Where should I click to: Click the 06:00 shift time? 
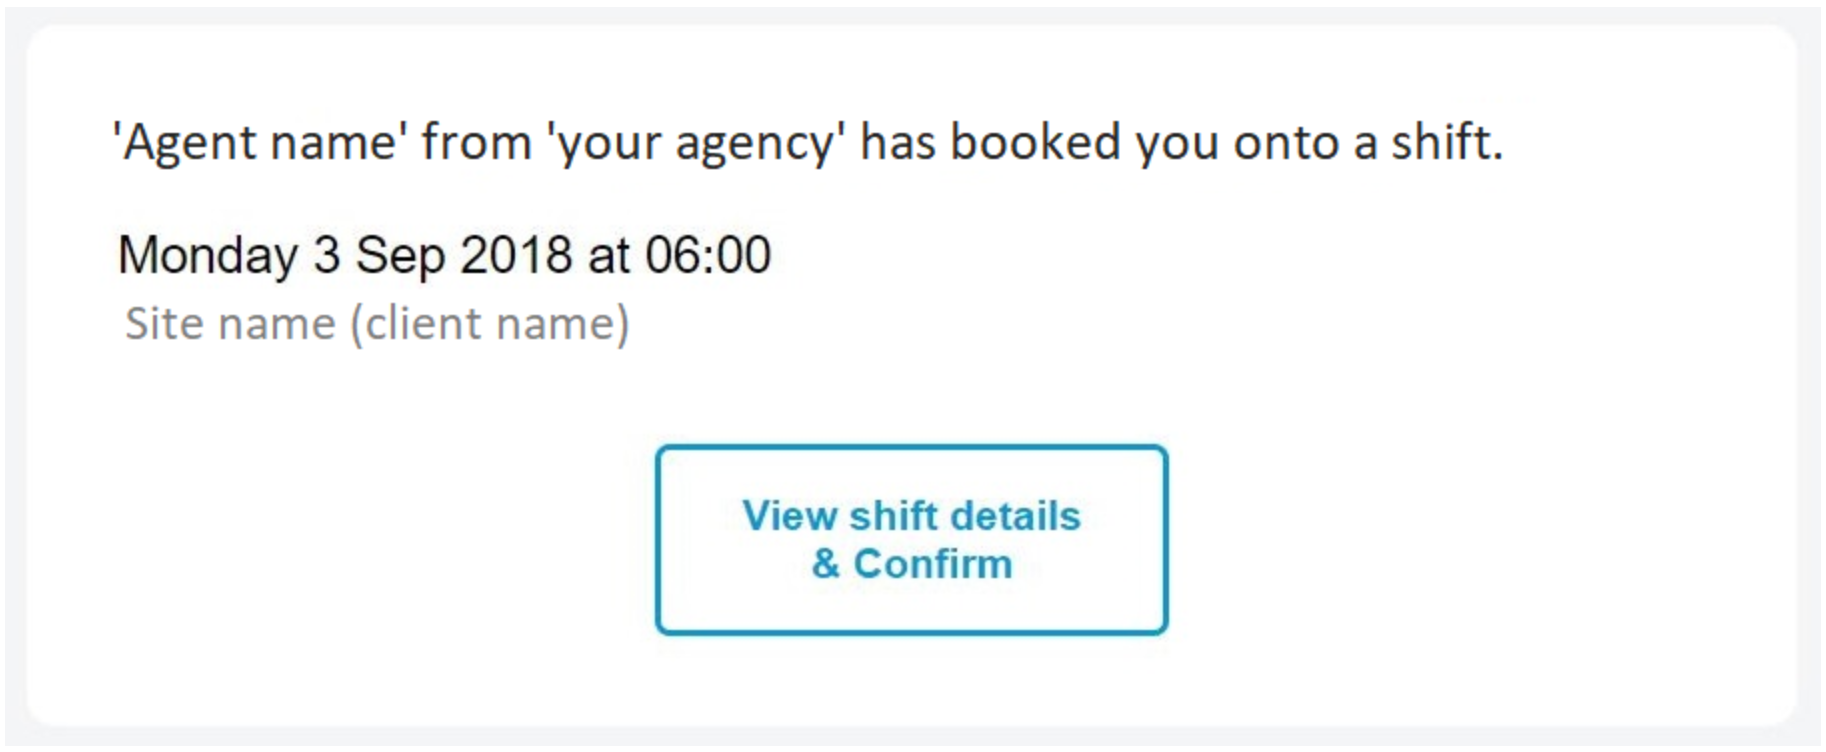click(x=708, y=255)
